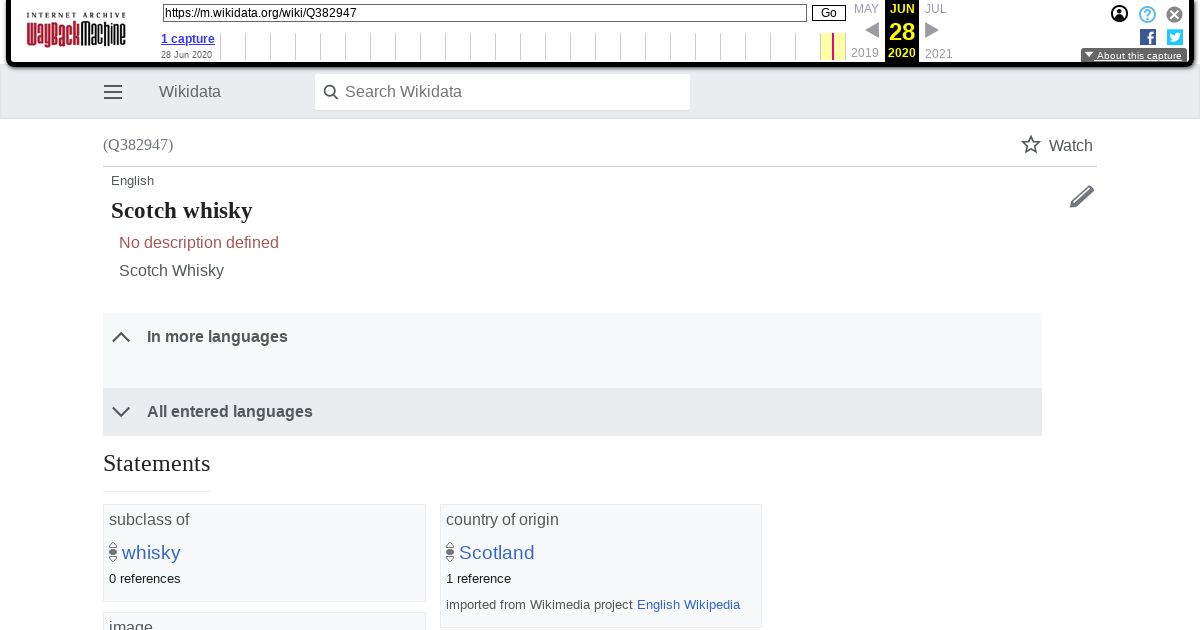Open the 1 capture link

[188, 39]
